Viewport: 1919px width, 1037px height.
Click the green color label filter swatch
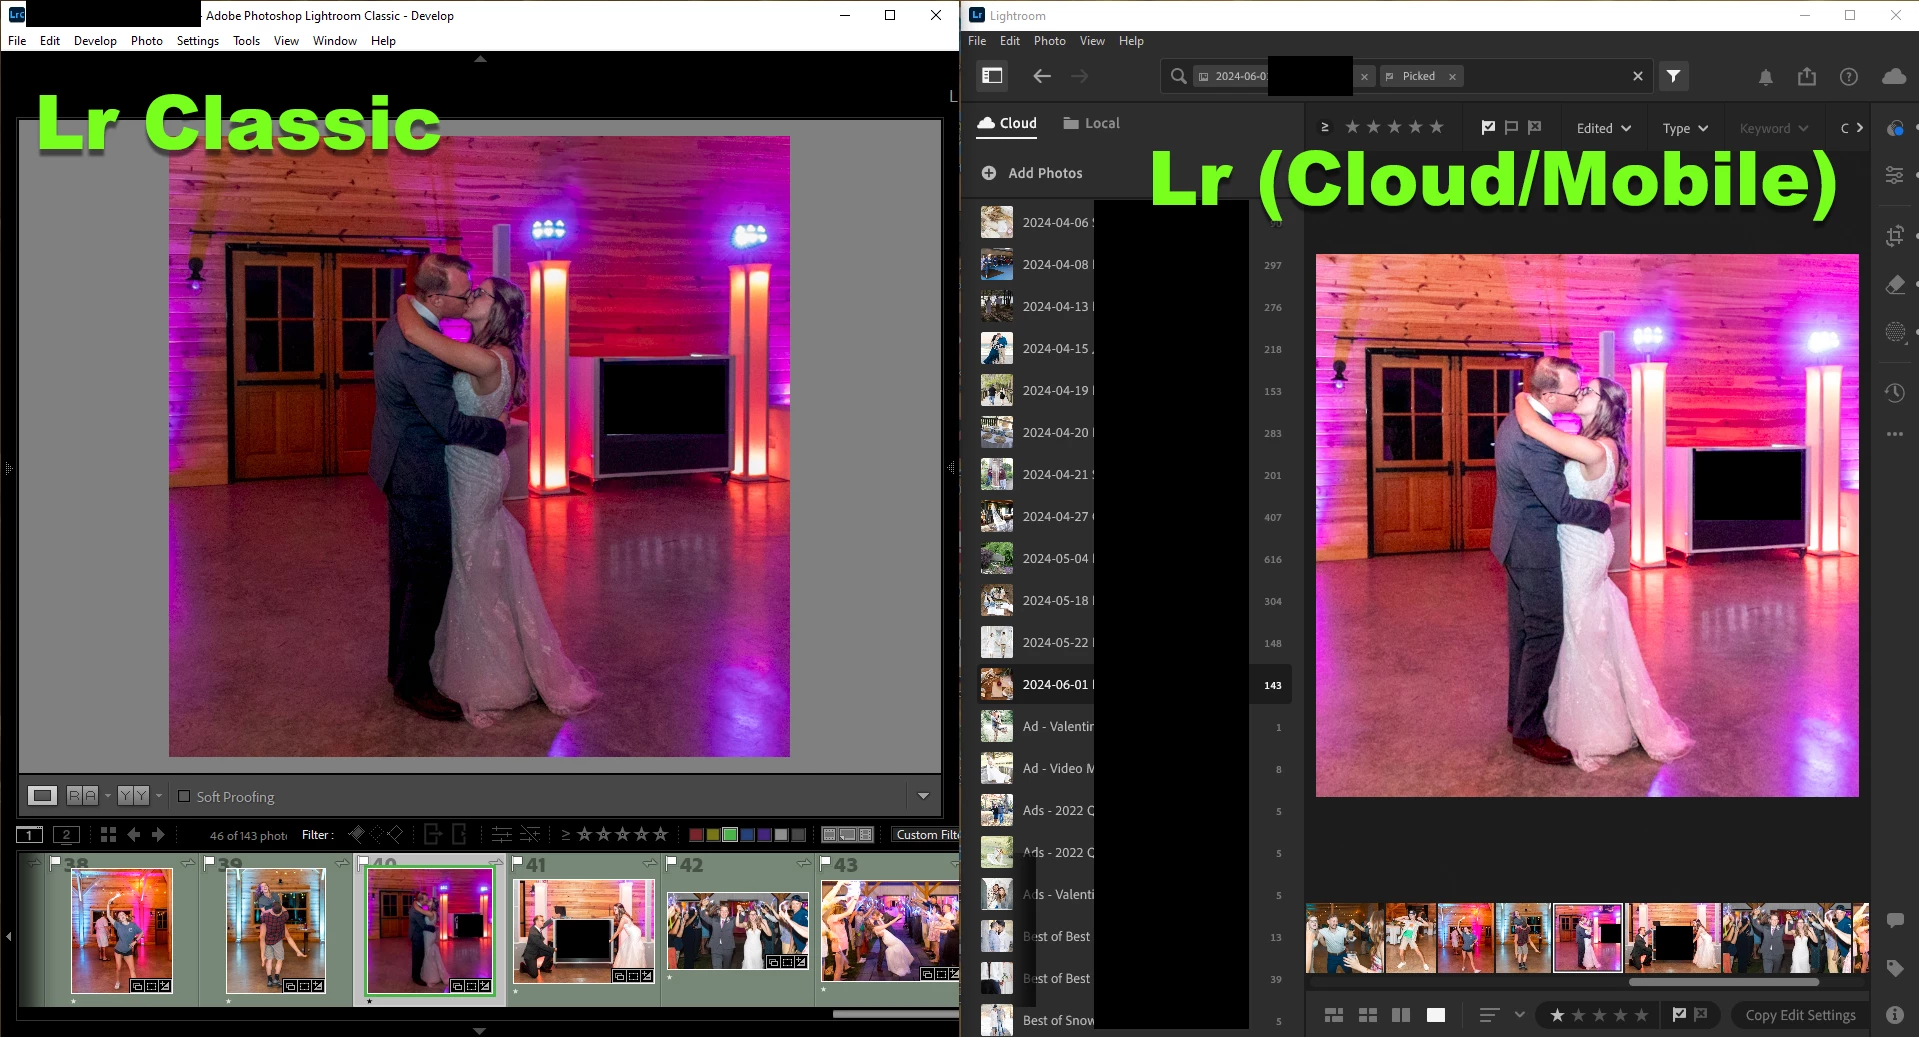[730, 834]
